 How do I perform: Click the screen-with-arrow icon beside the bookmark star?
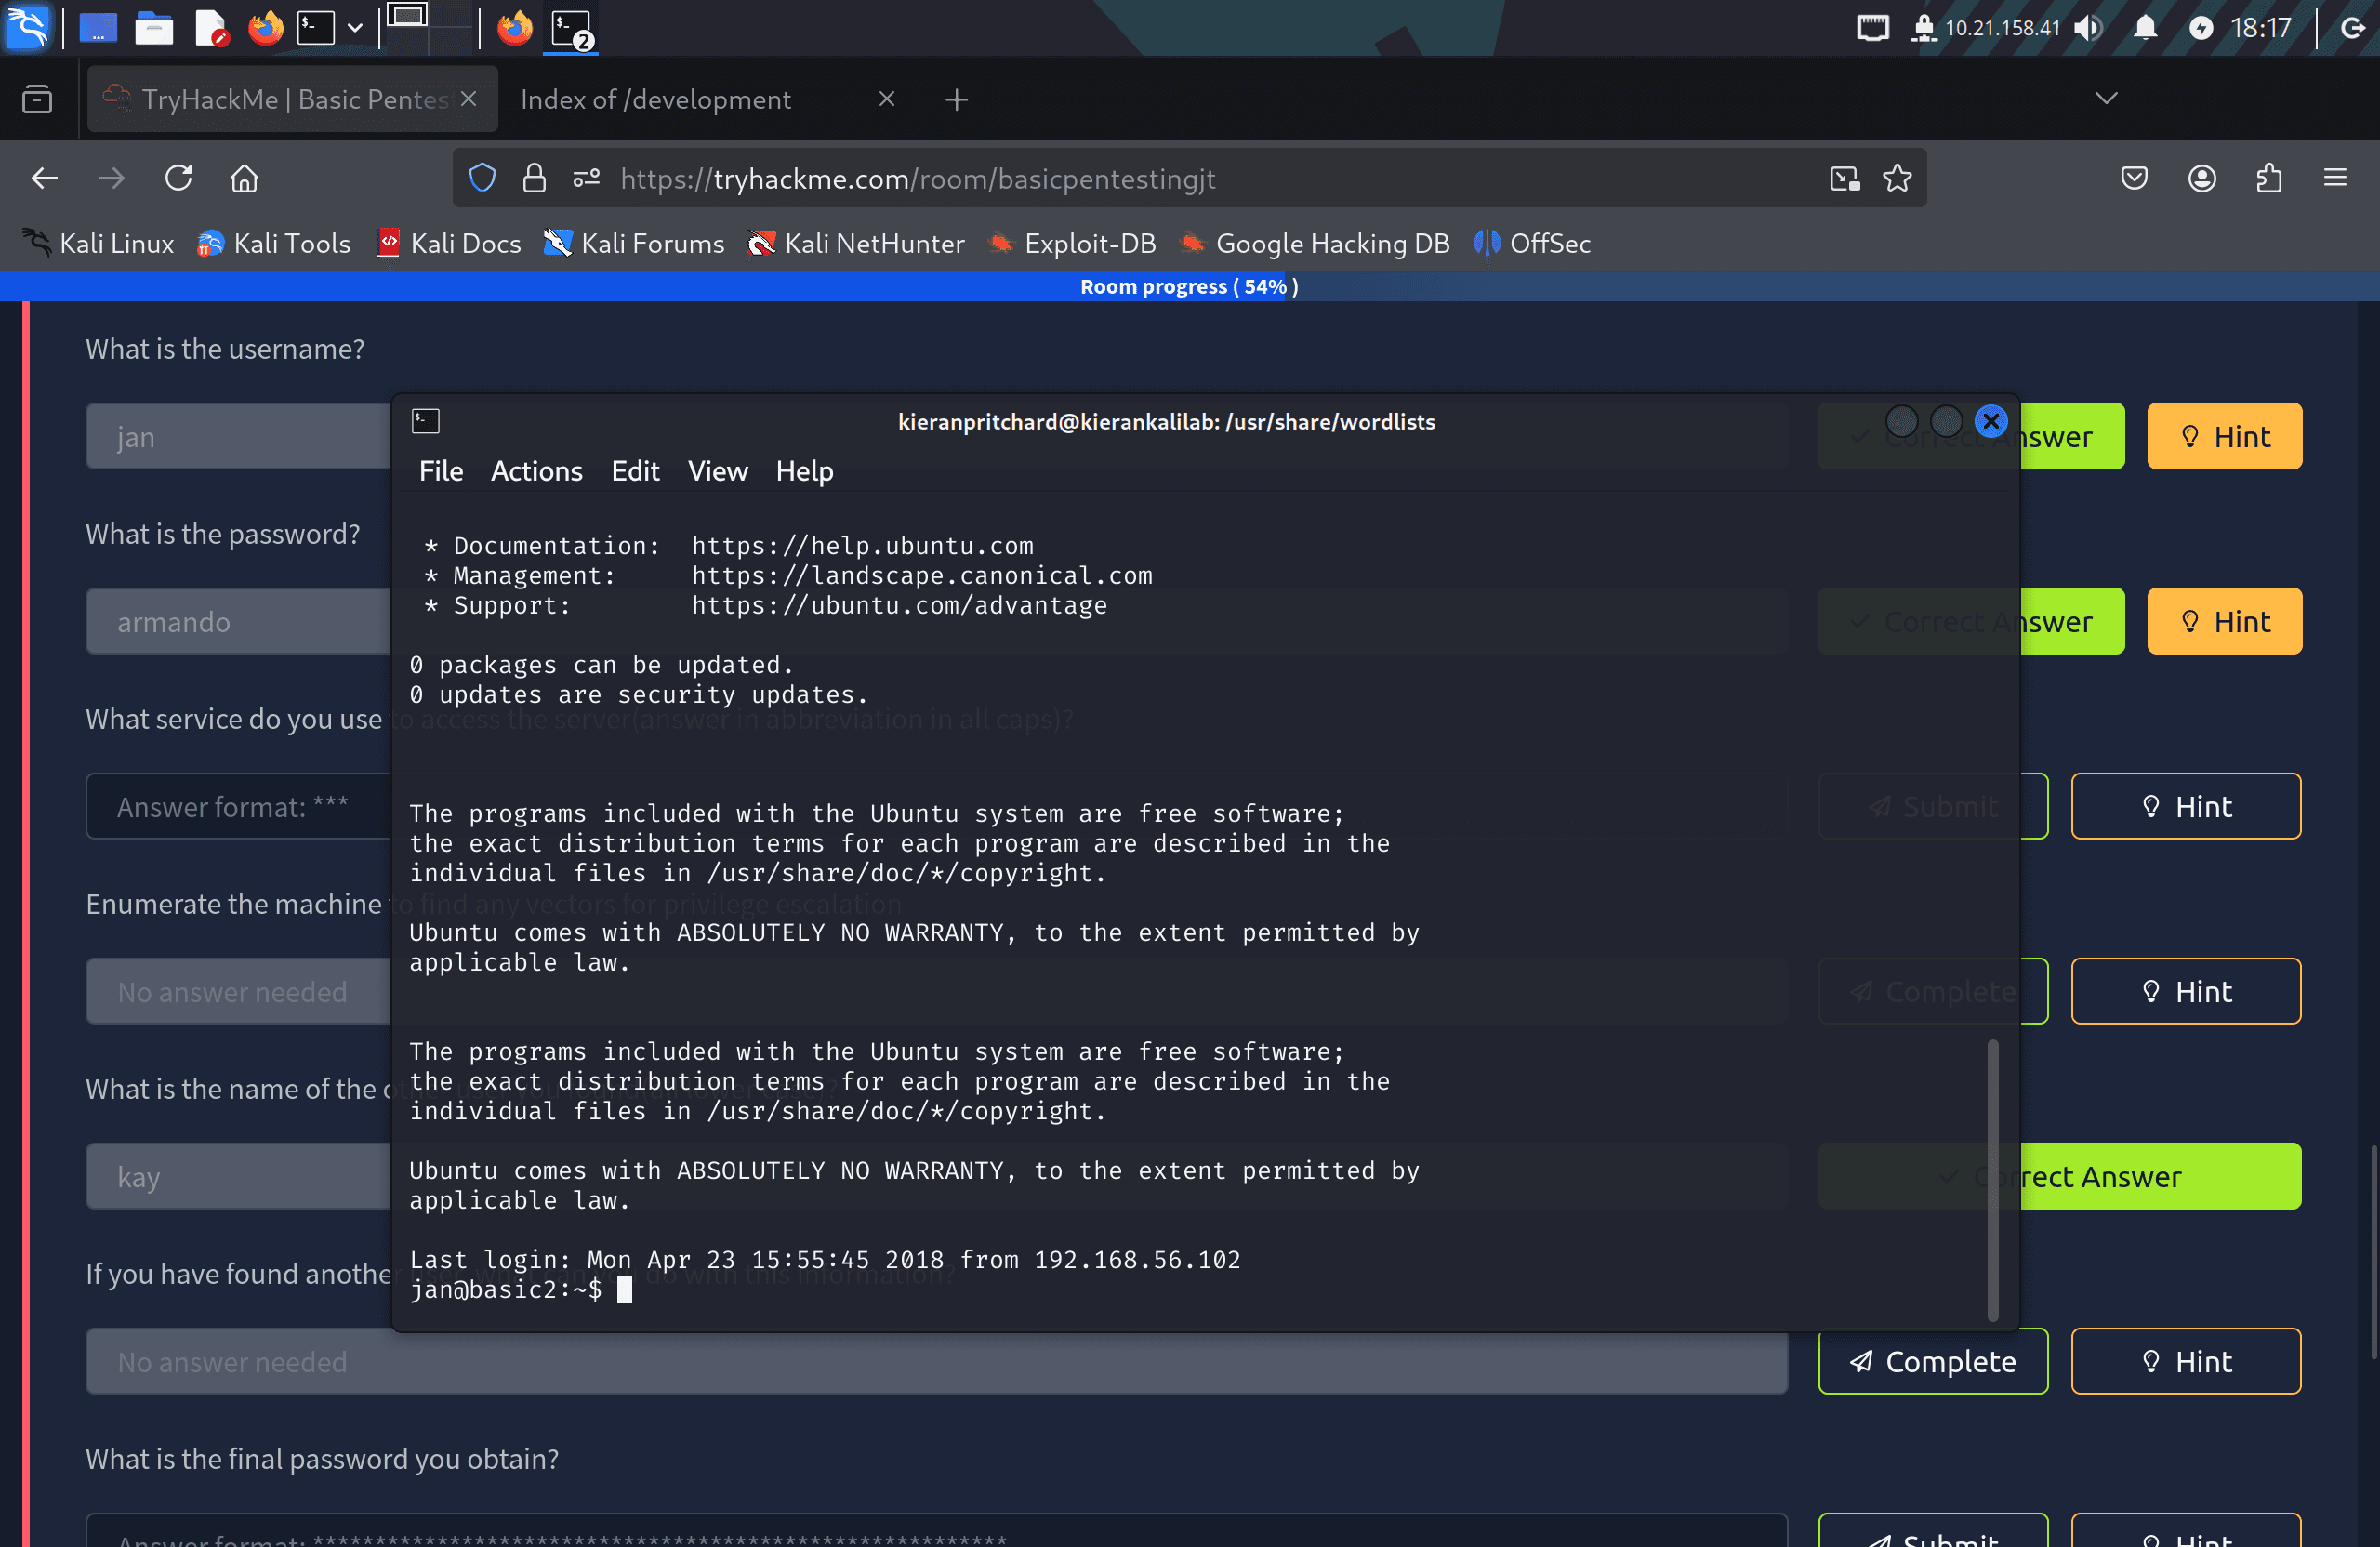coord(1845,179)
